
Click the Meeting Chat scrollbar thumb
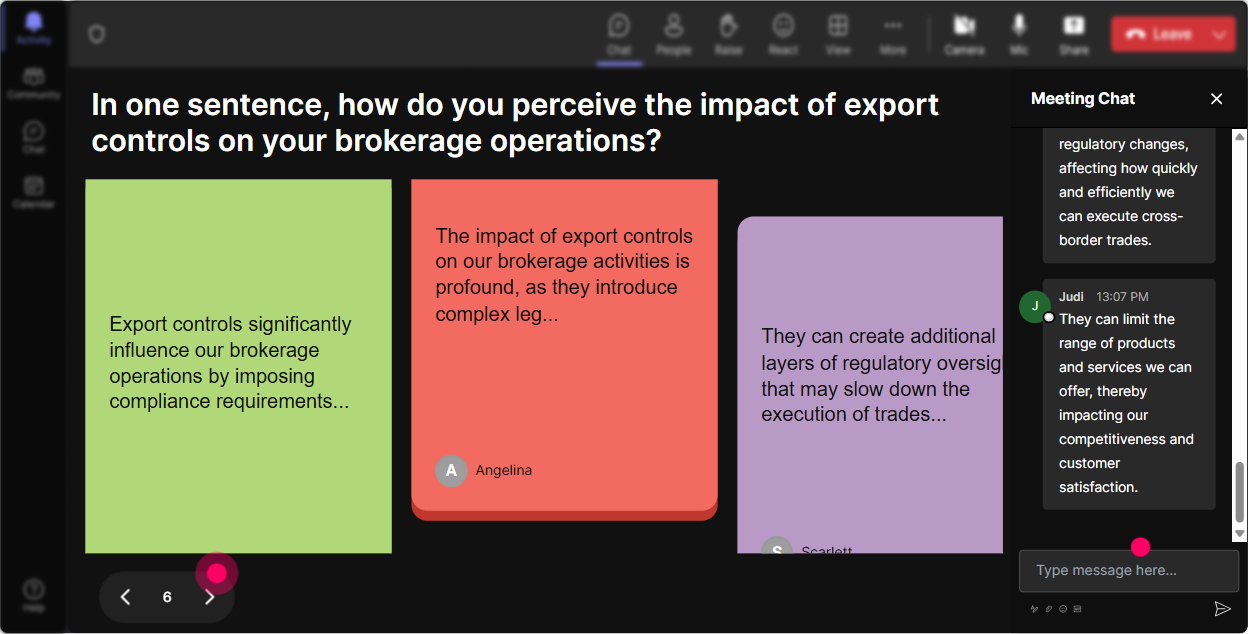coord(1240,492)
